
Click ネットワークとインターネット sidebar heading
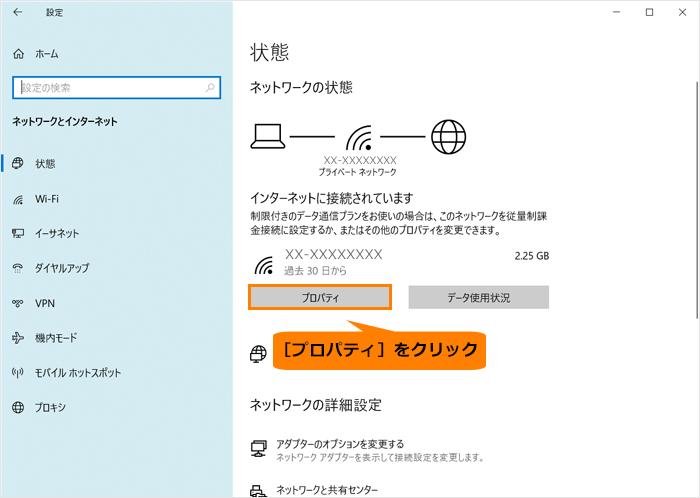point(65,122)
